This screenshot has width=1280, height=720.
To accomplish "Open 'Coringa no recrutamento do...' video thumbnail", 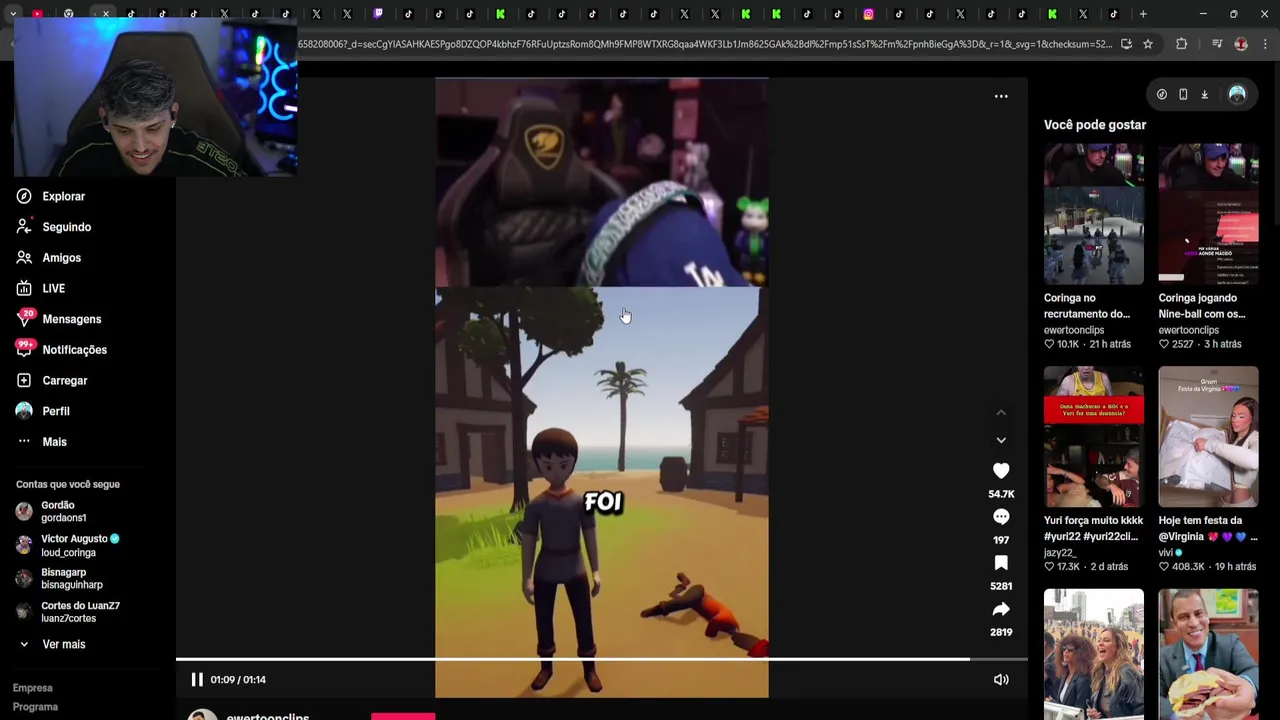I will [1094, 214].
